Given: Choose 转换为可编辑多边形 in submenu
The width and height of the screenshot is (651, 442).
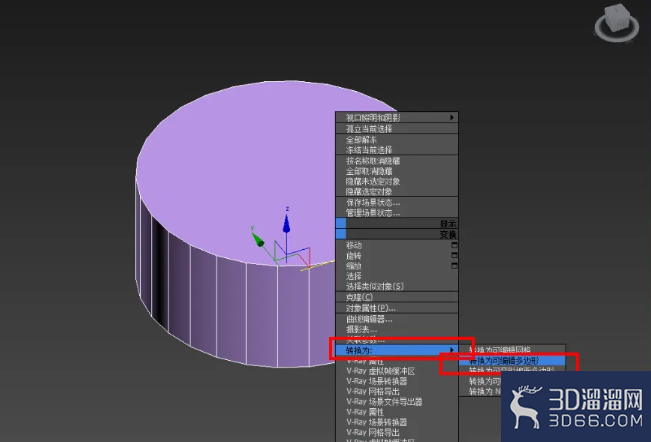Looking at the screenshot, I should (512, 360).
